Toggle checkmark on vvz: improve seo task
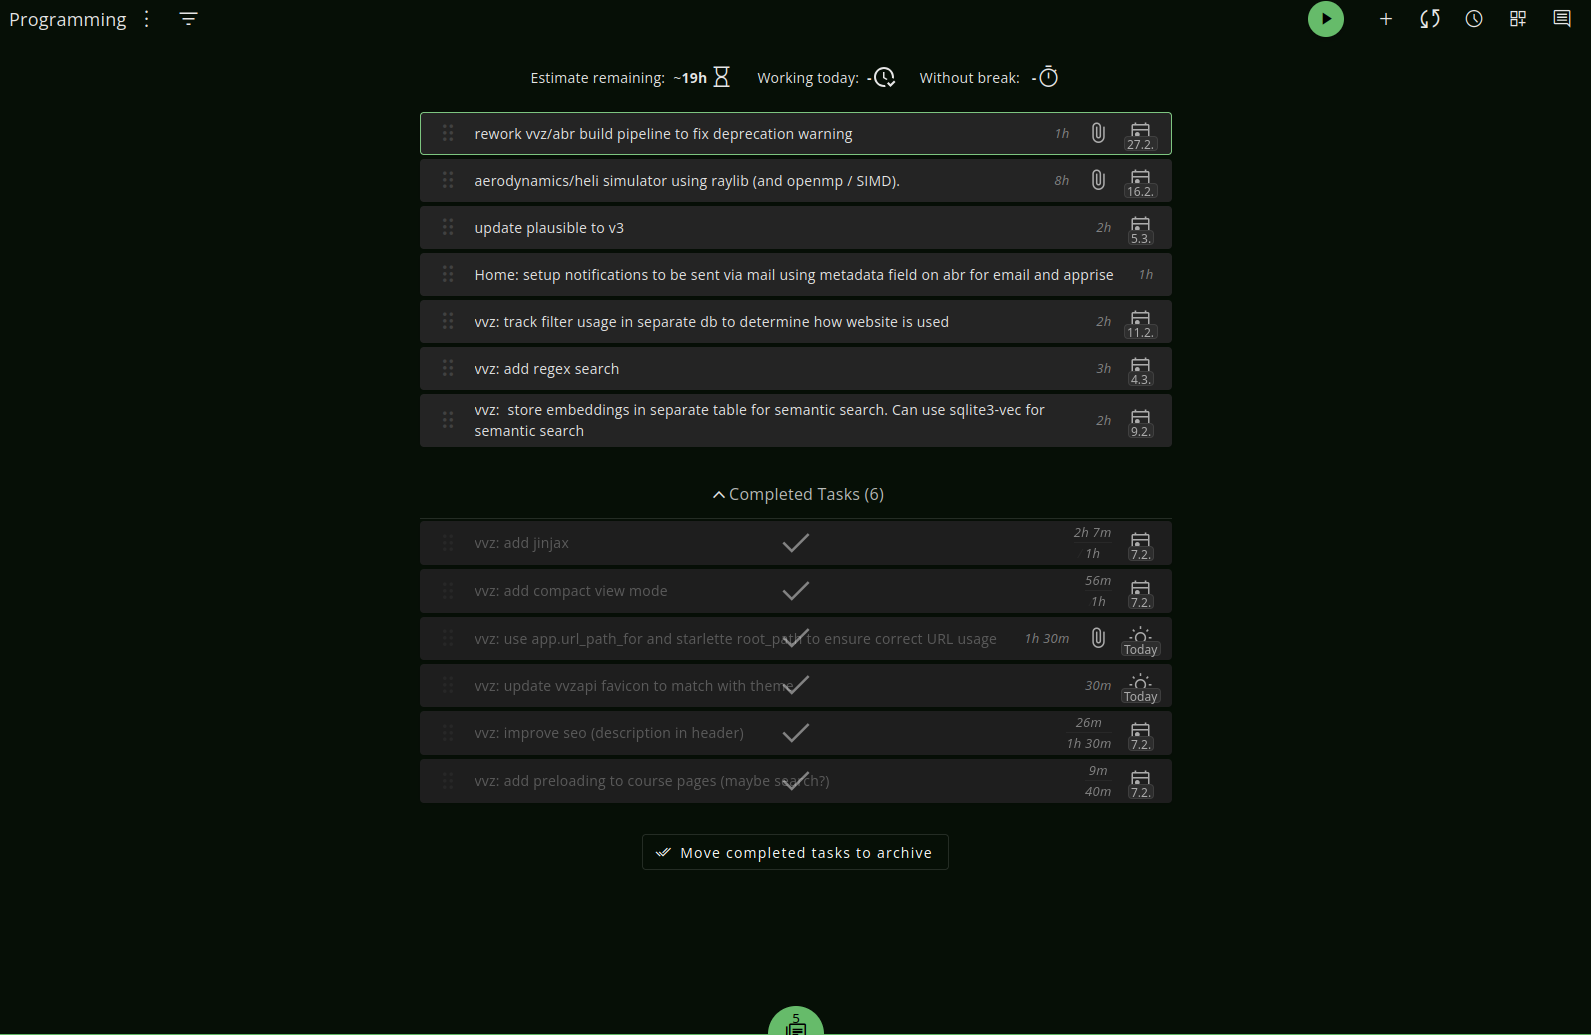Screen dimensions: 1591x1035 point(795,733)
